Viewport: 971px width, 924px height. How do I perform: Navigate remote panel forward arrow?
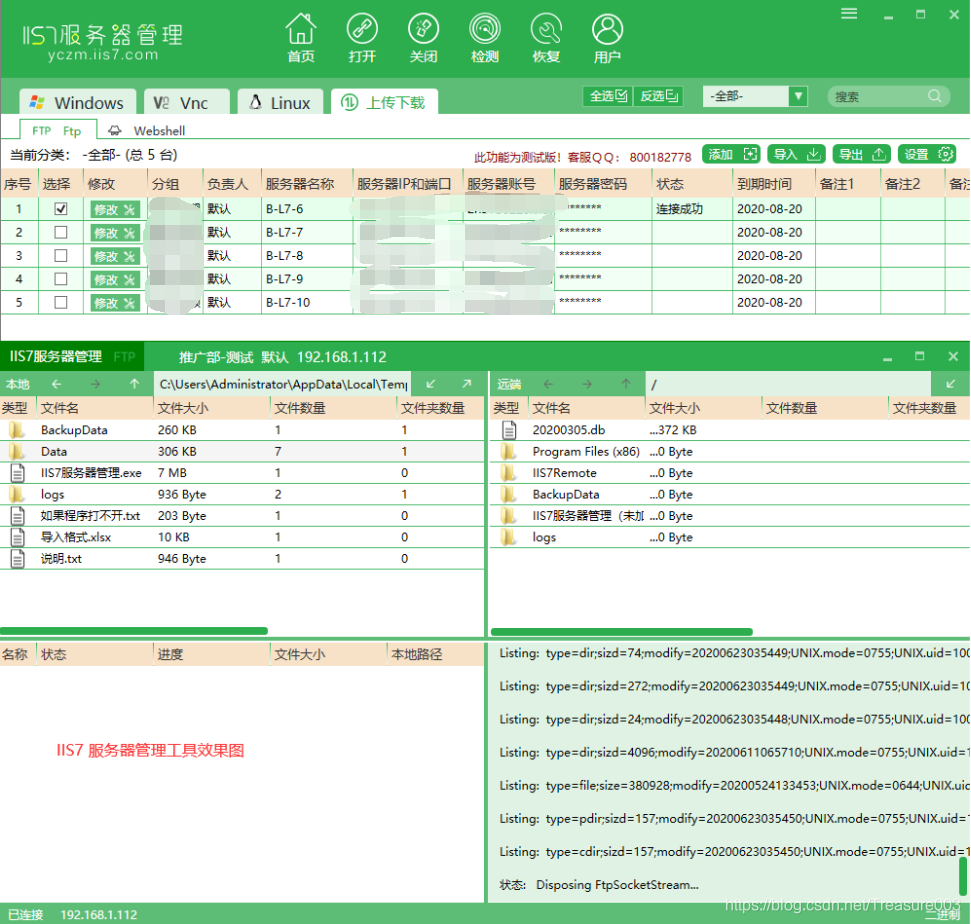(586, 384)
